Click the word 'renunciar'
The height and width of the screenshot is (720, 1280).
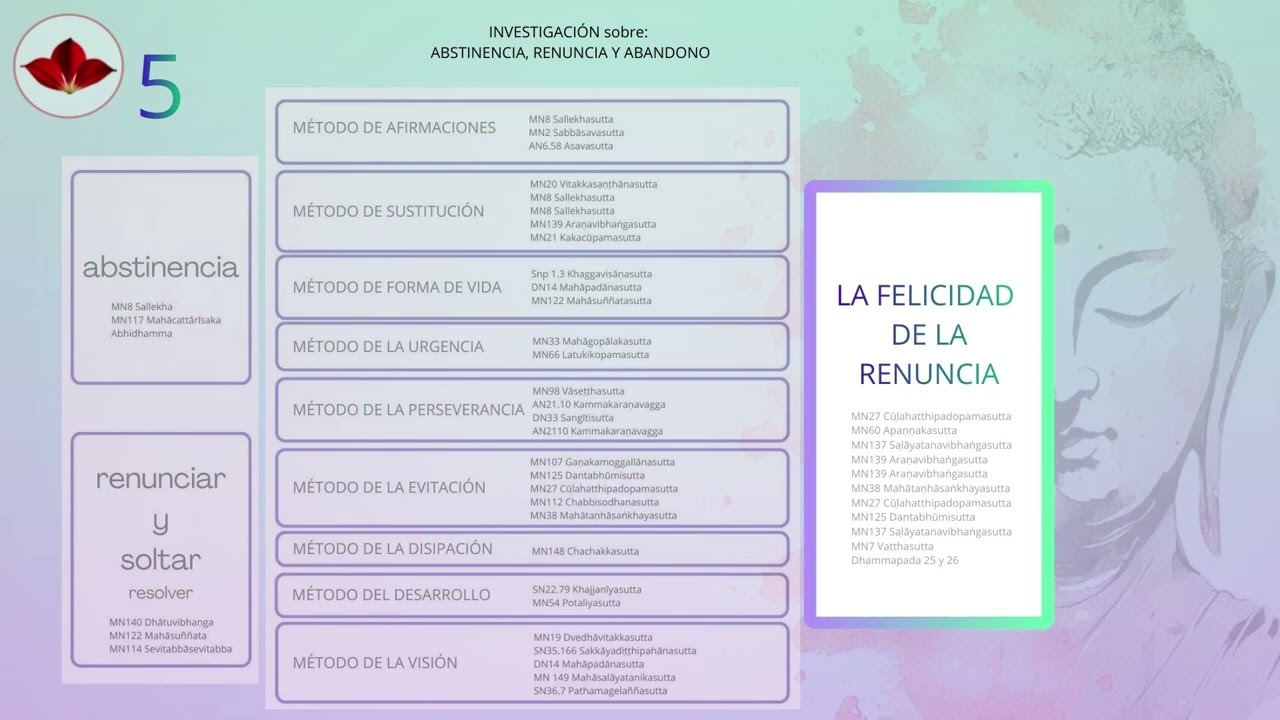pos(160,479)
